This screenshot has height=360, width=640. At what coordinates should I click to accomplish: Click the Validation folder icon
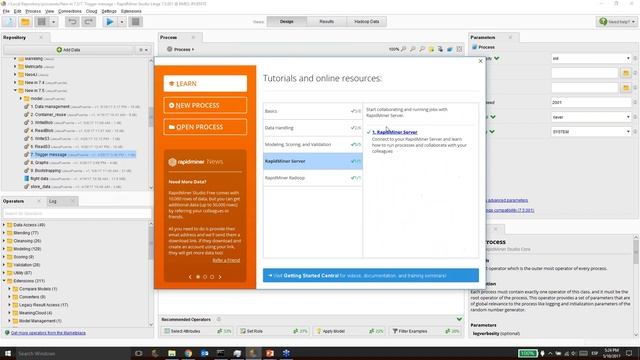(10, 265)
